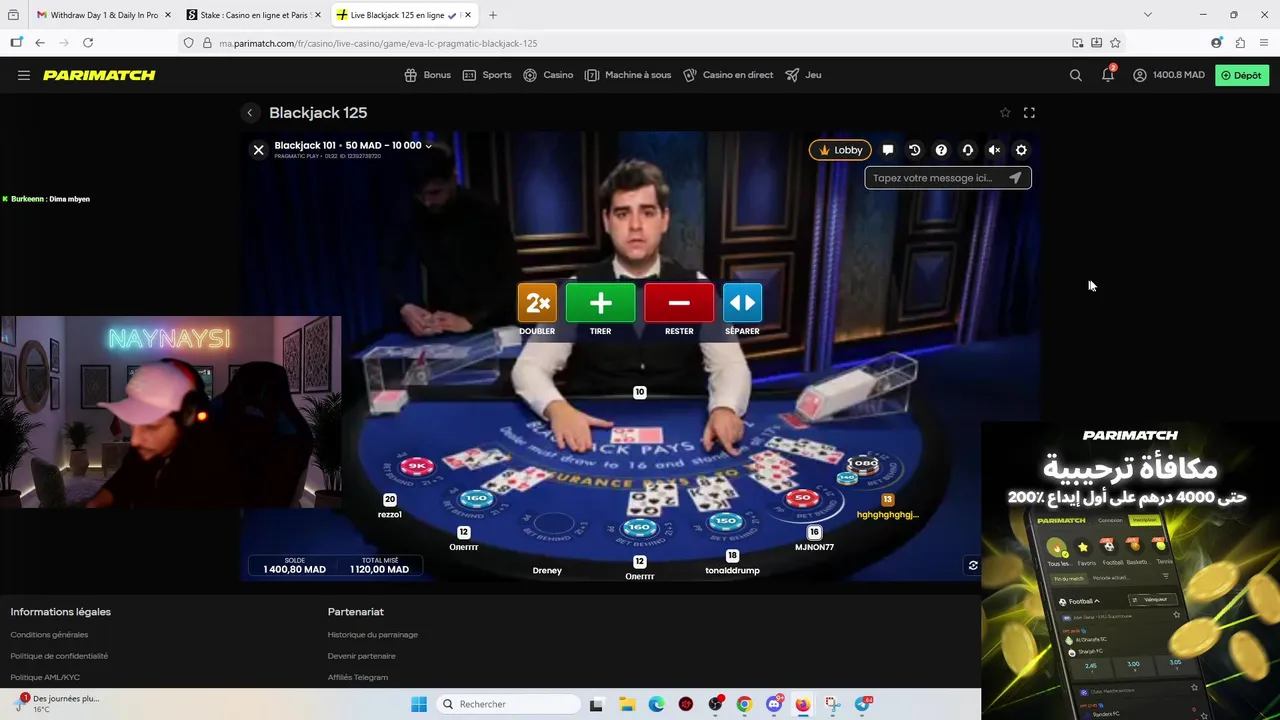Viewport: 1280px width, 720px height.
Task: Open File Explorer from taskbar
Action: [628, 704]
